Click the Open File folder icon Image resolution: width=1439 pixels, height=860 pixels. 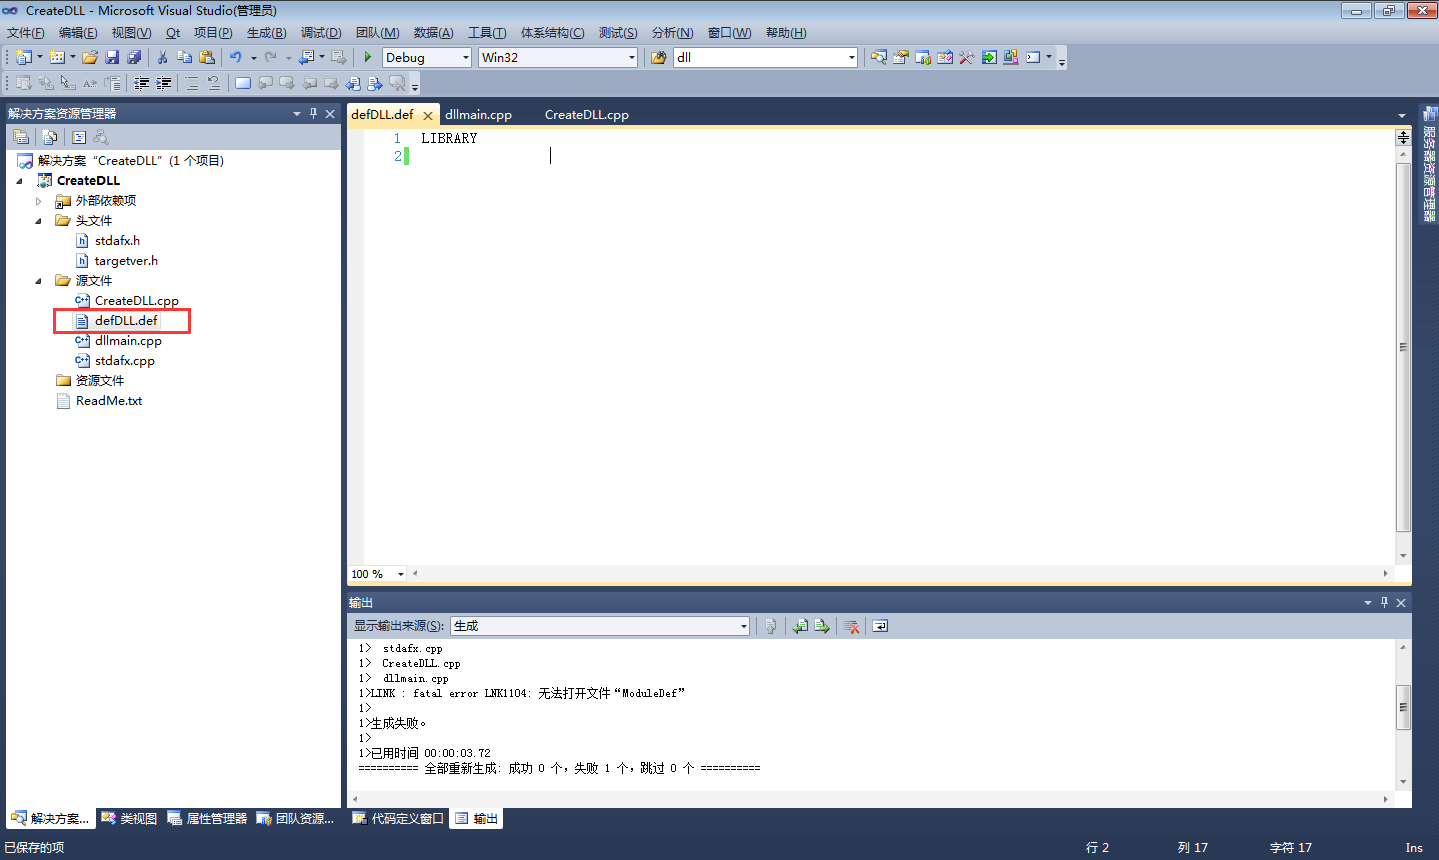pyautogui.click(x=90, y=57)
